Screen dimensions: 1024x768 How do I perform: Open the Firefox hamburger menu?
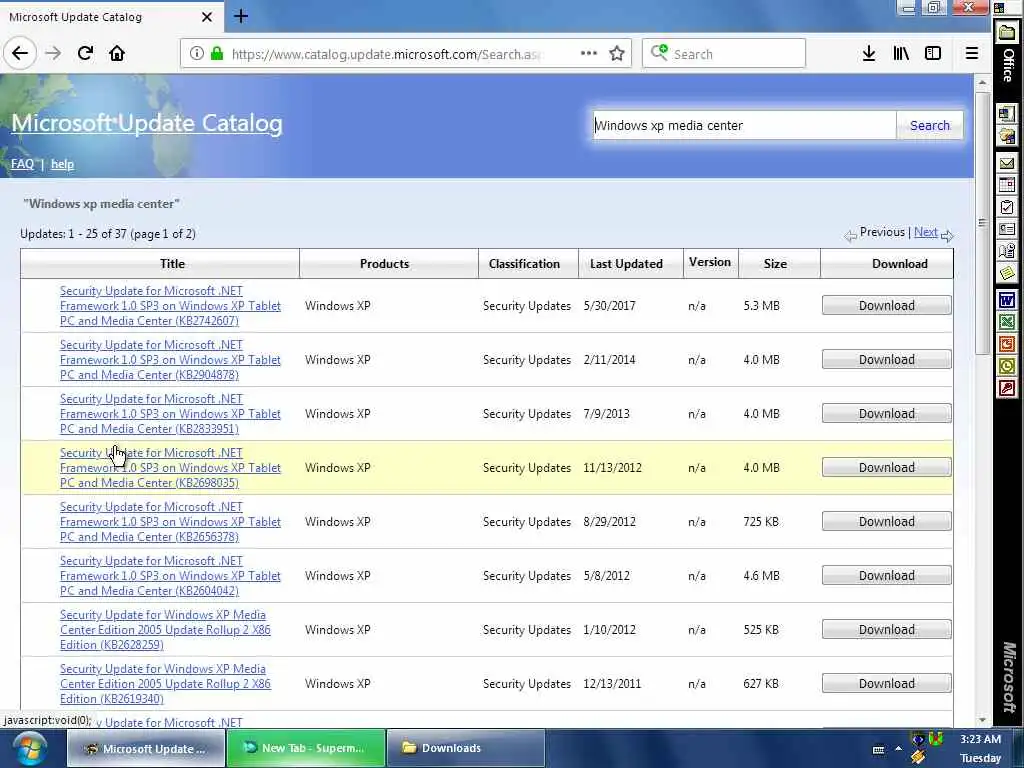(972, 54)
